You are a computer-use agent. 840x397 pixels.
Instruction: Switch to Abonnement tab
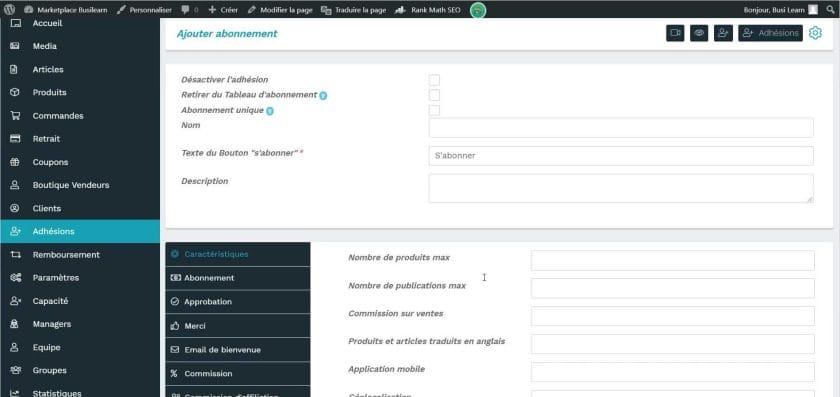tap(238, 278)
